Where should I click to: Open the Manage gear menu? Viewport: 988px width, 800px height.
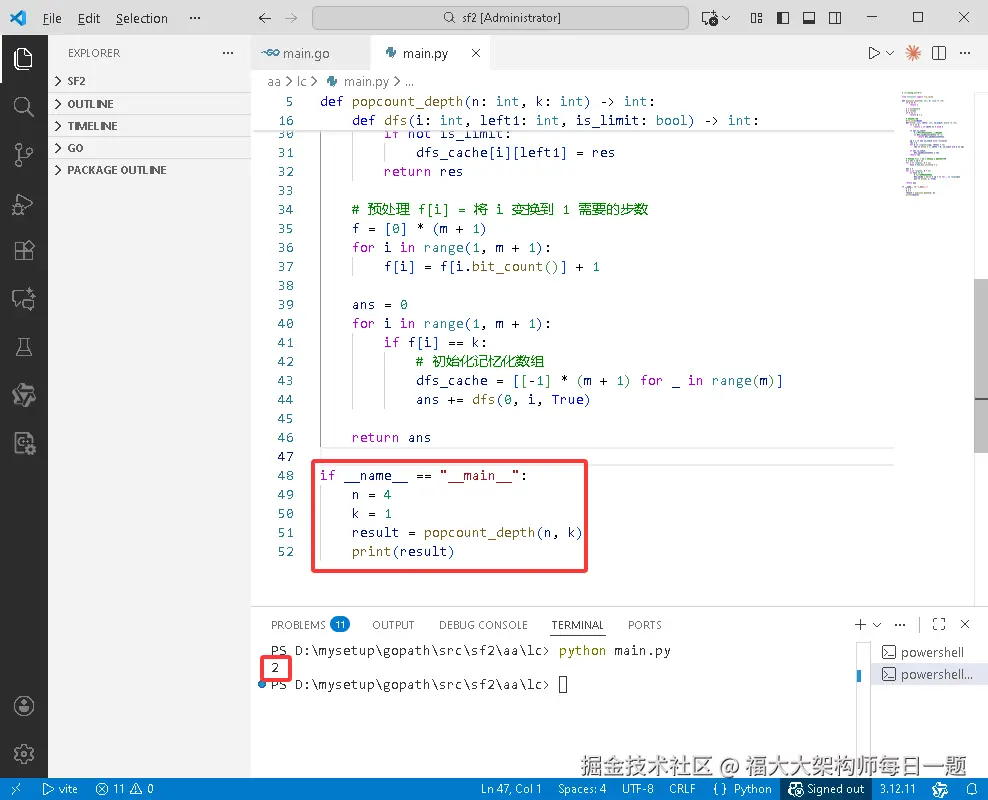[x=23, y=753]
